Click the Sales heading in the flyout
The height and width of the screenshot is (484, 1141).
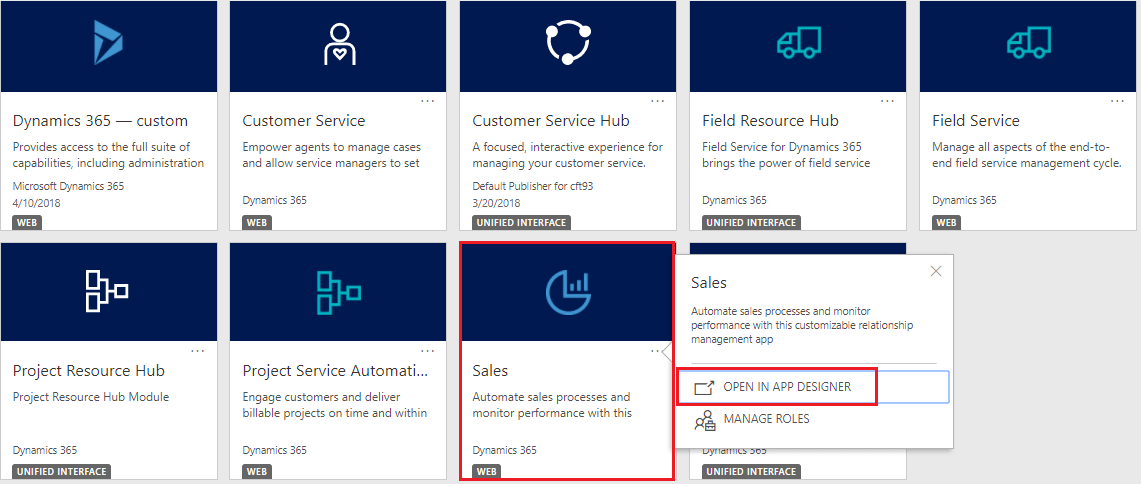pyautogui.click(x=709, y=283)
